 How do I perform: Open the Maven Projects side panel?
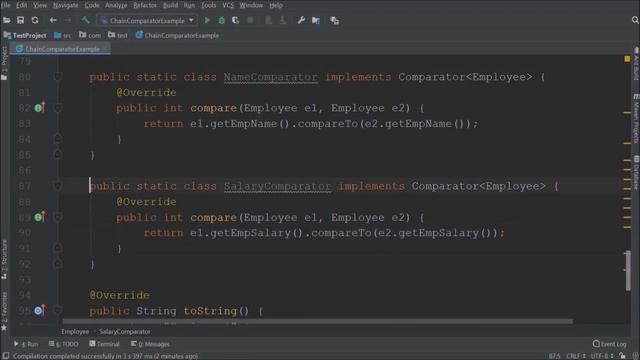[x=636, y=118]
